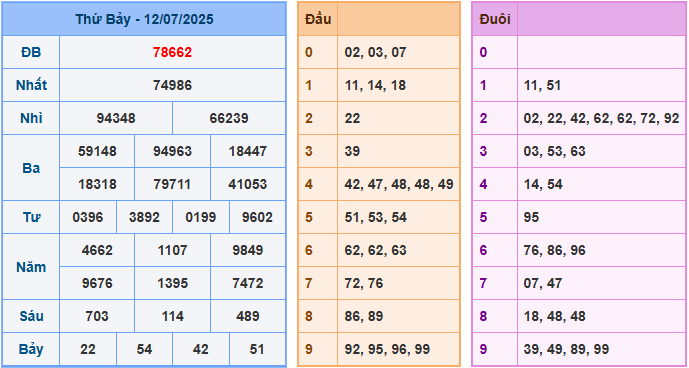Click the Ba row label
The height and width of the screenshot is (368, 689).
click(31, 168)
